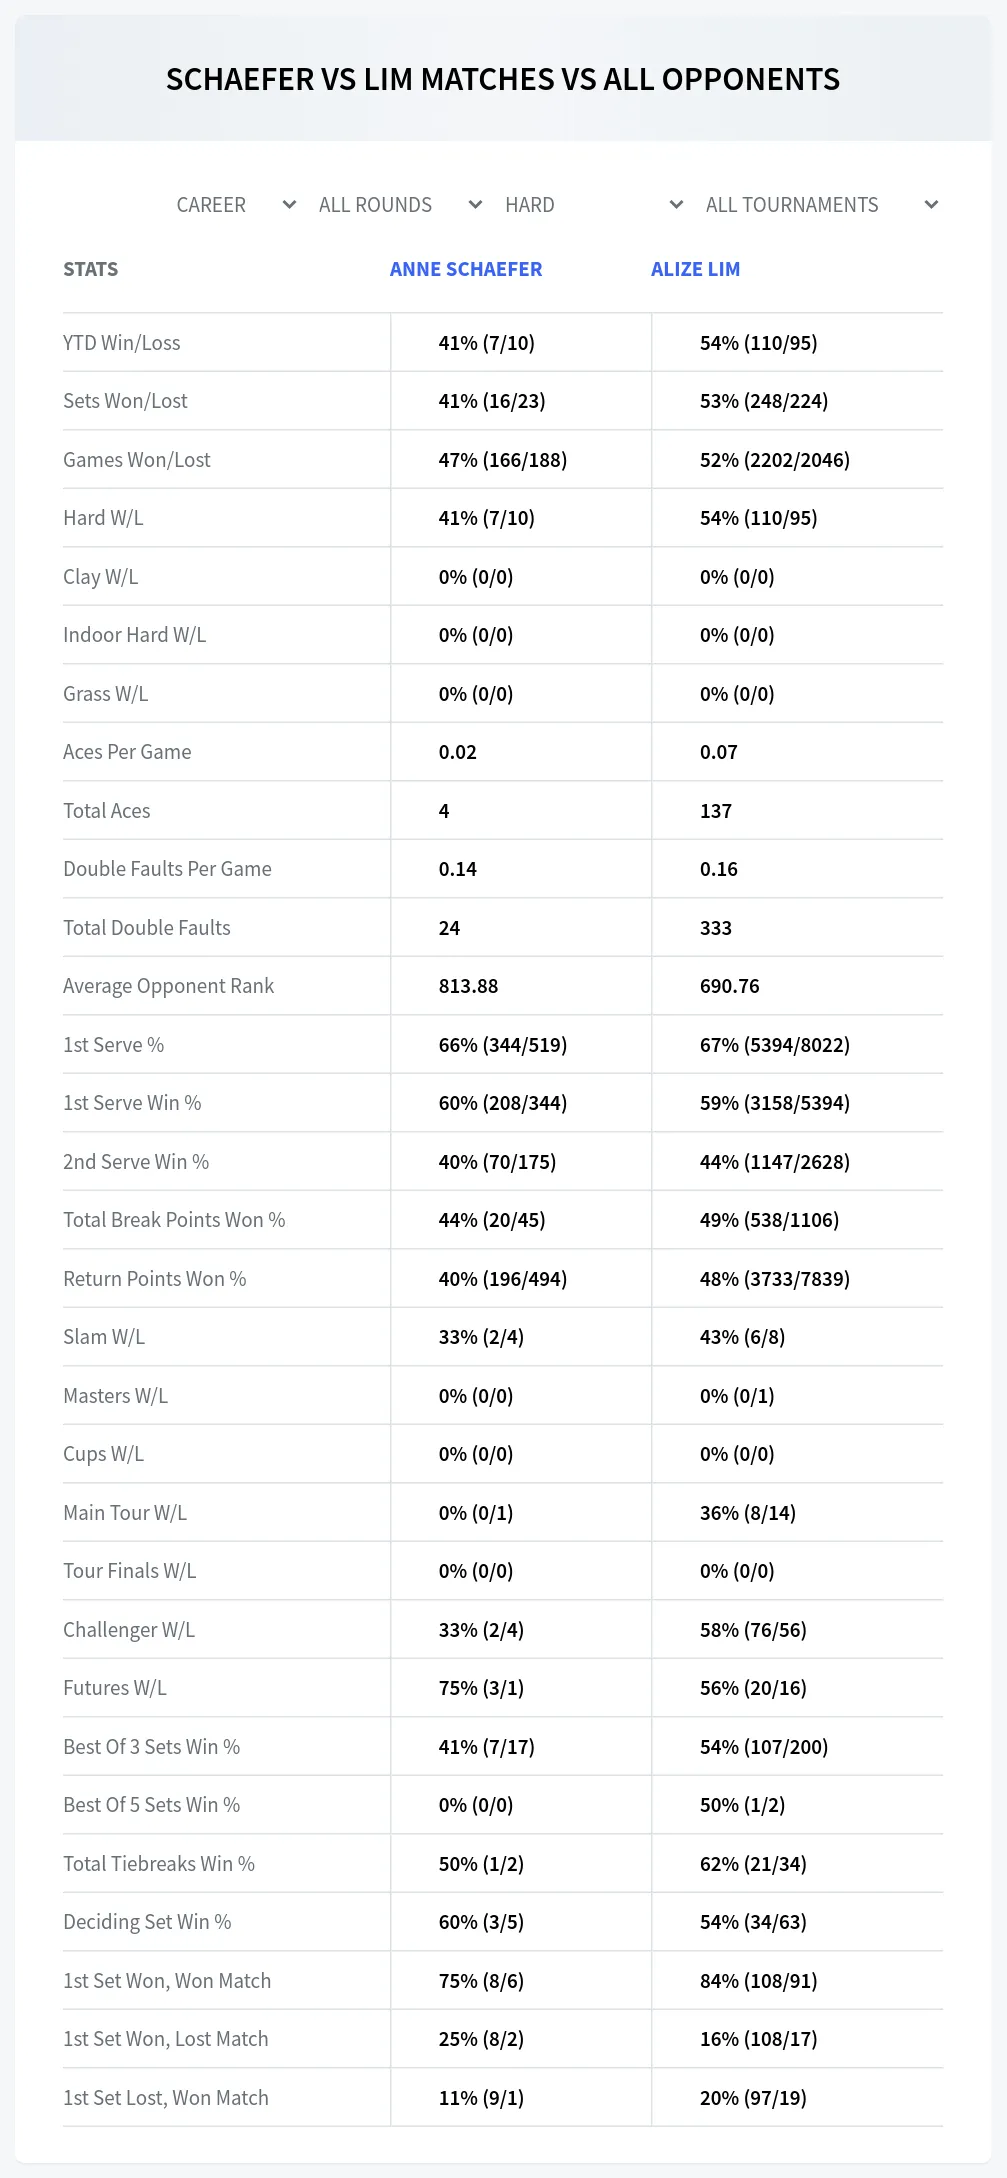This screenshot has width=1007, height=2178.
Task: Click Lim's Challenger W/L 58% (76/56)
Action: point(753,1630)
